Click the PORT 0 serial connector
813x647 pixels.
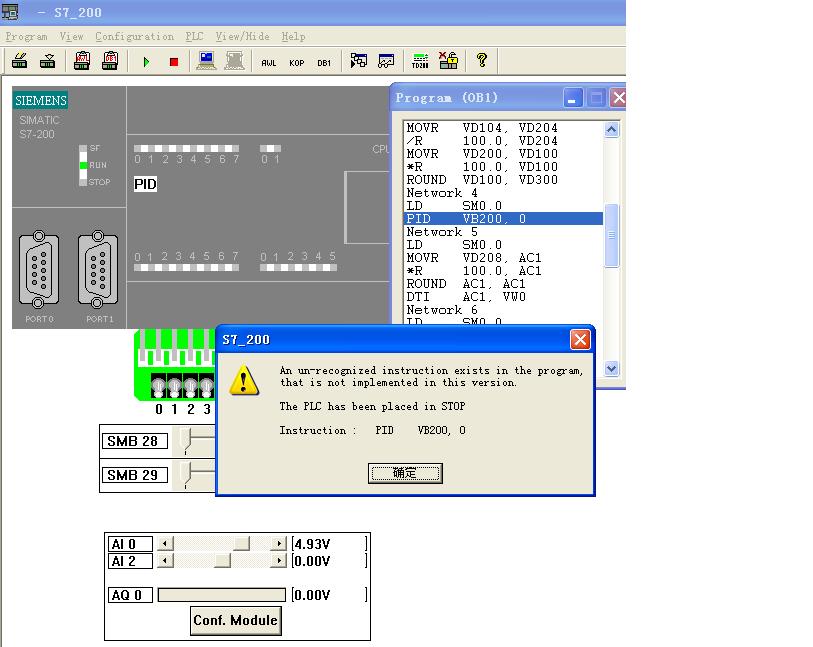click(x=39, y=269)
